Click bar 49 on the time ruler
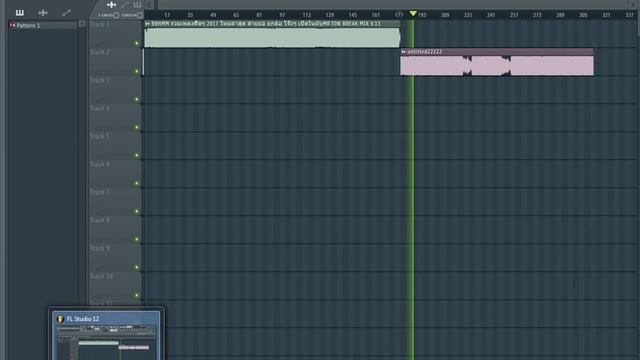Screen dimensions: 640x360 click(213, 15)
